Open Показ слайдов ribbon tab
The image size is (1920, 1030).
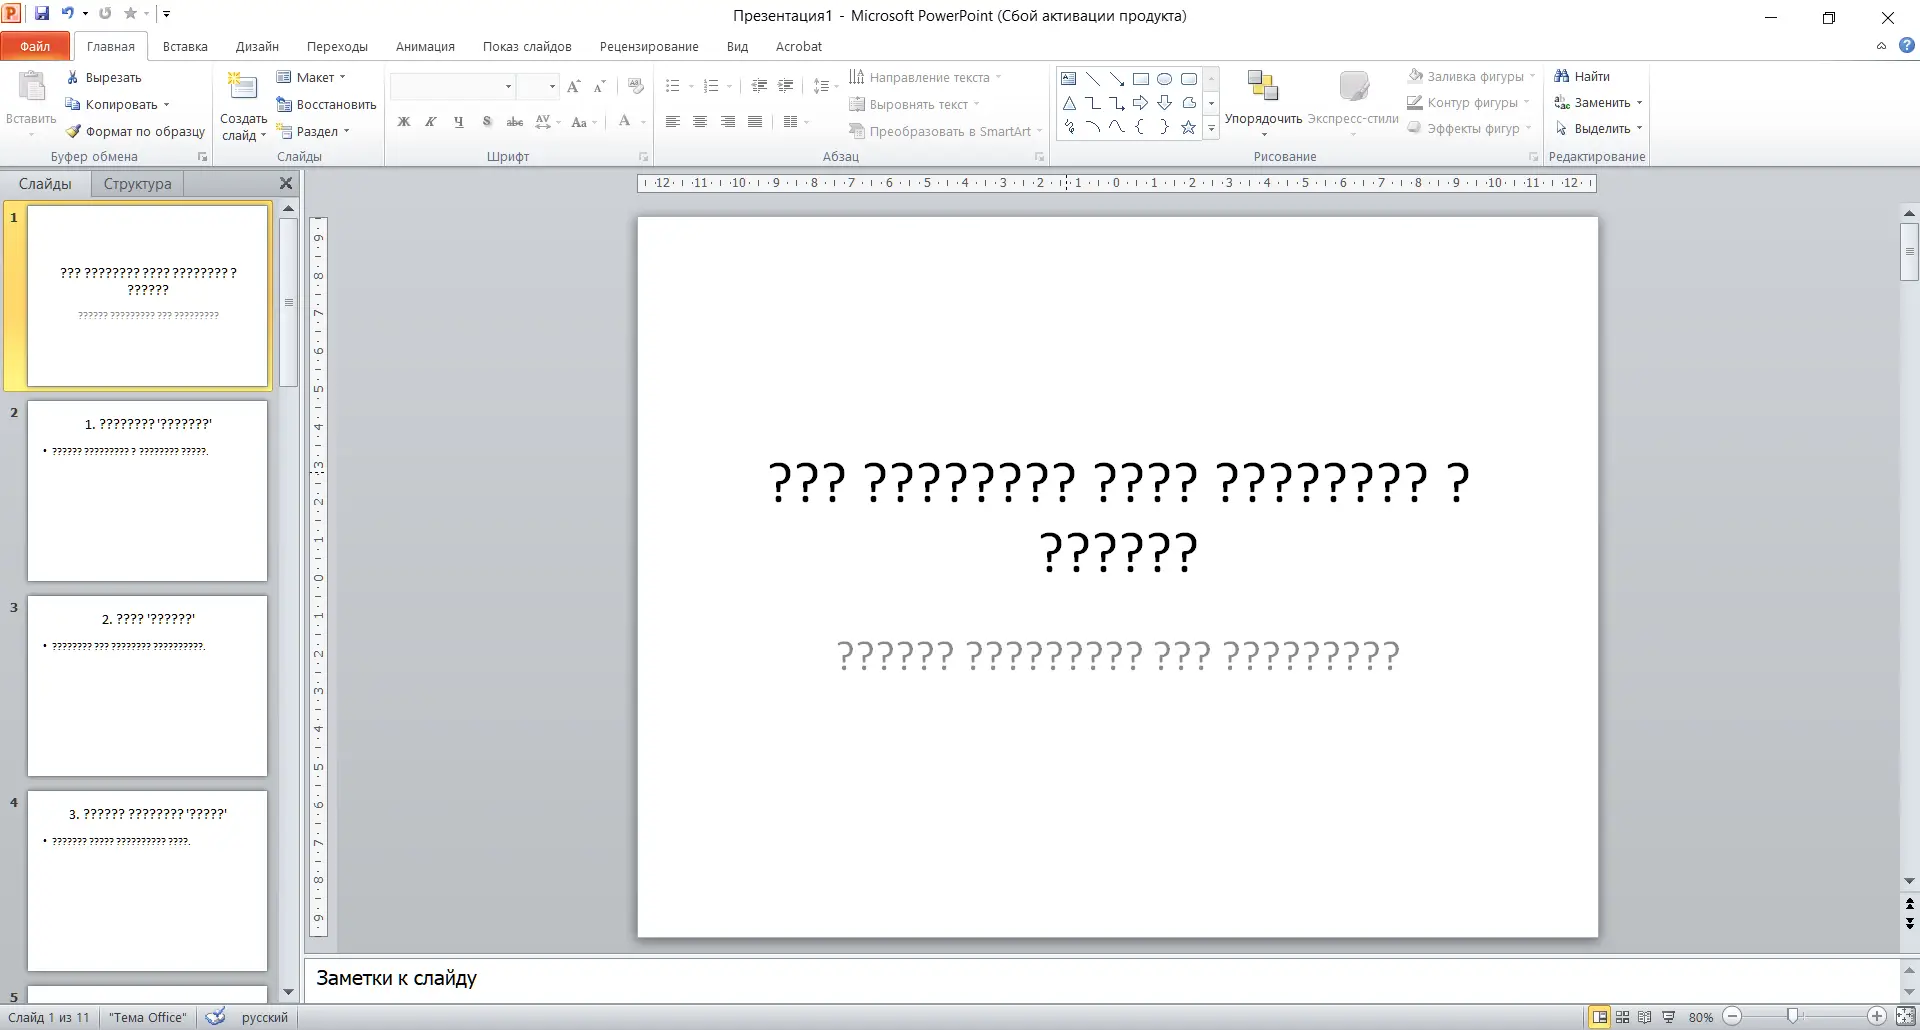click(527, 46)
